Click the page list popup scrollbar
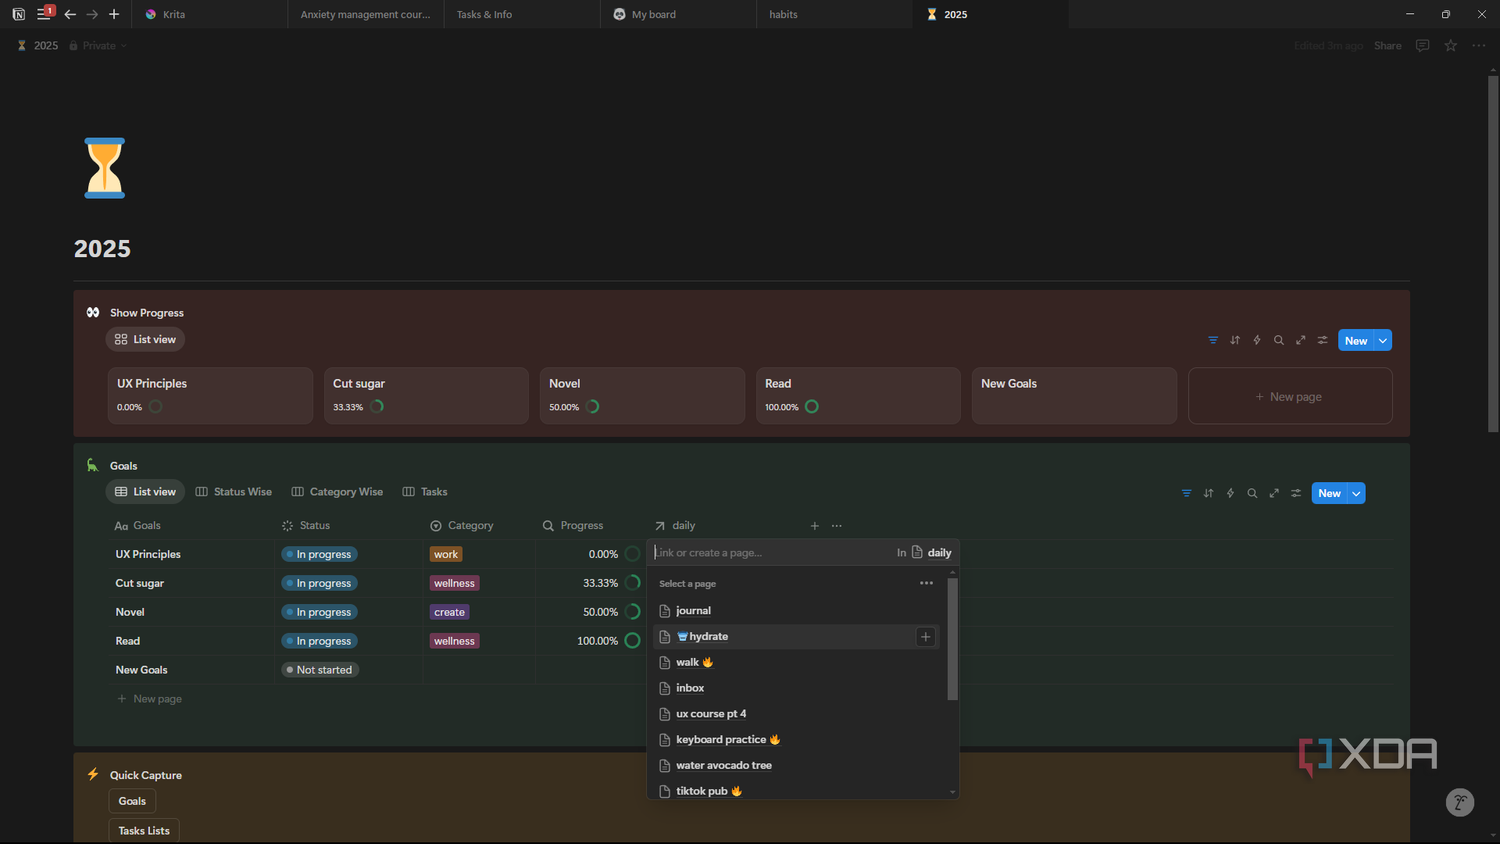 click(x=952, y=640)
